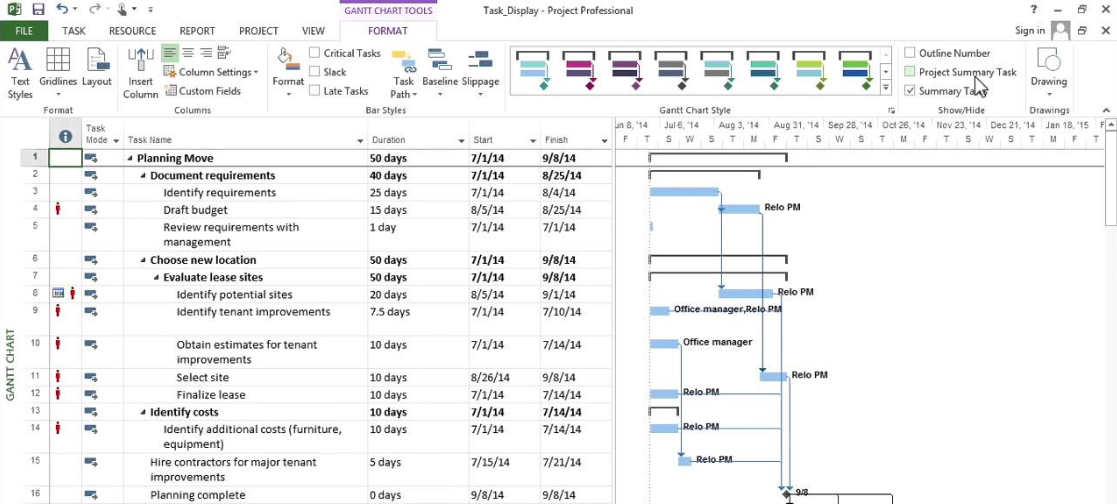Open the Start column filter dropdown
The height and width of the screenshot is (504, 1117).
pos(533,141)
